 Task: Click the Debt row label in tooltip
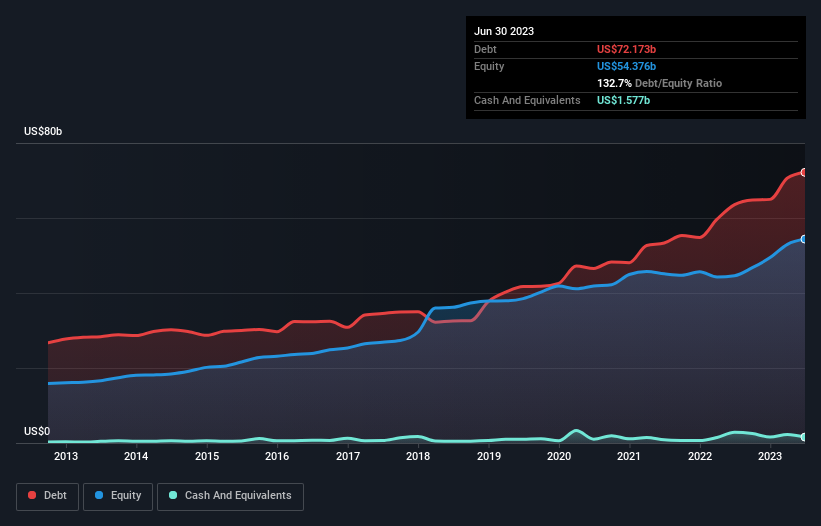[485, 49]
